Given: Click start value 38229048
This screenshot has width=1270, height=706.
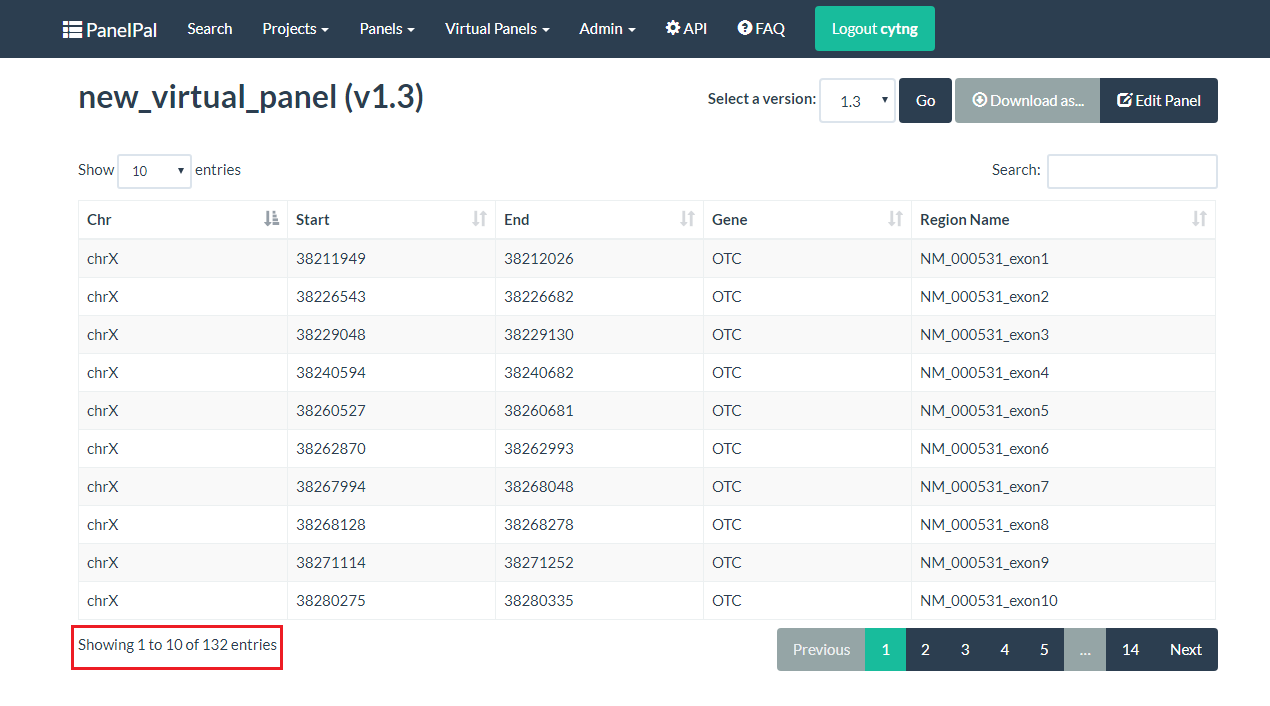Looking at the screenshot, I should click(x=331, y=335).
